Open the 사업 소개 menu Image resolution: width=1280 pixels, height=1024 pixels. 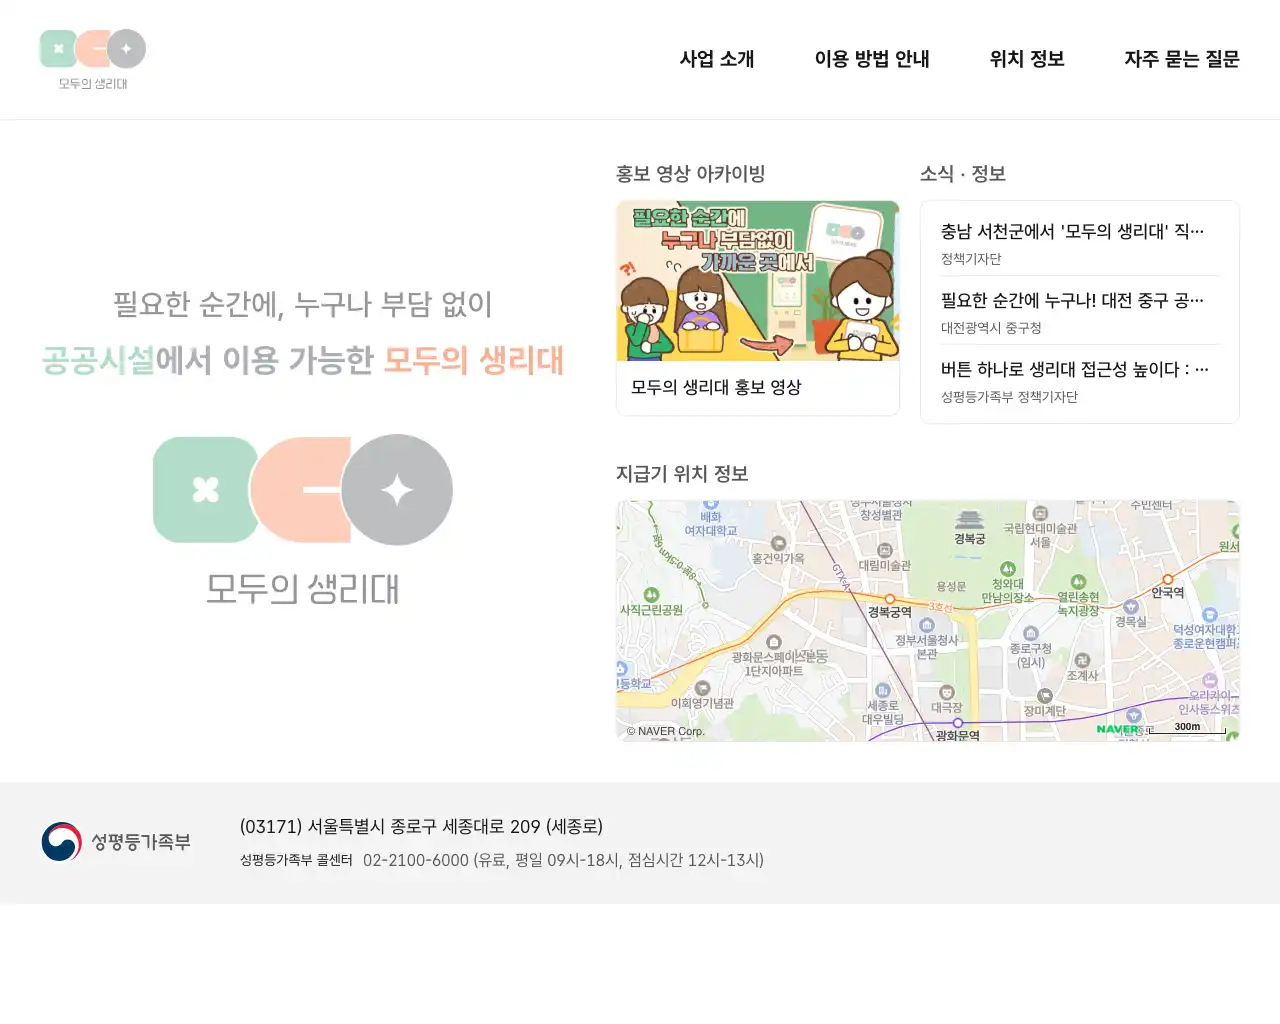coord(717,59)
